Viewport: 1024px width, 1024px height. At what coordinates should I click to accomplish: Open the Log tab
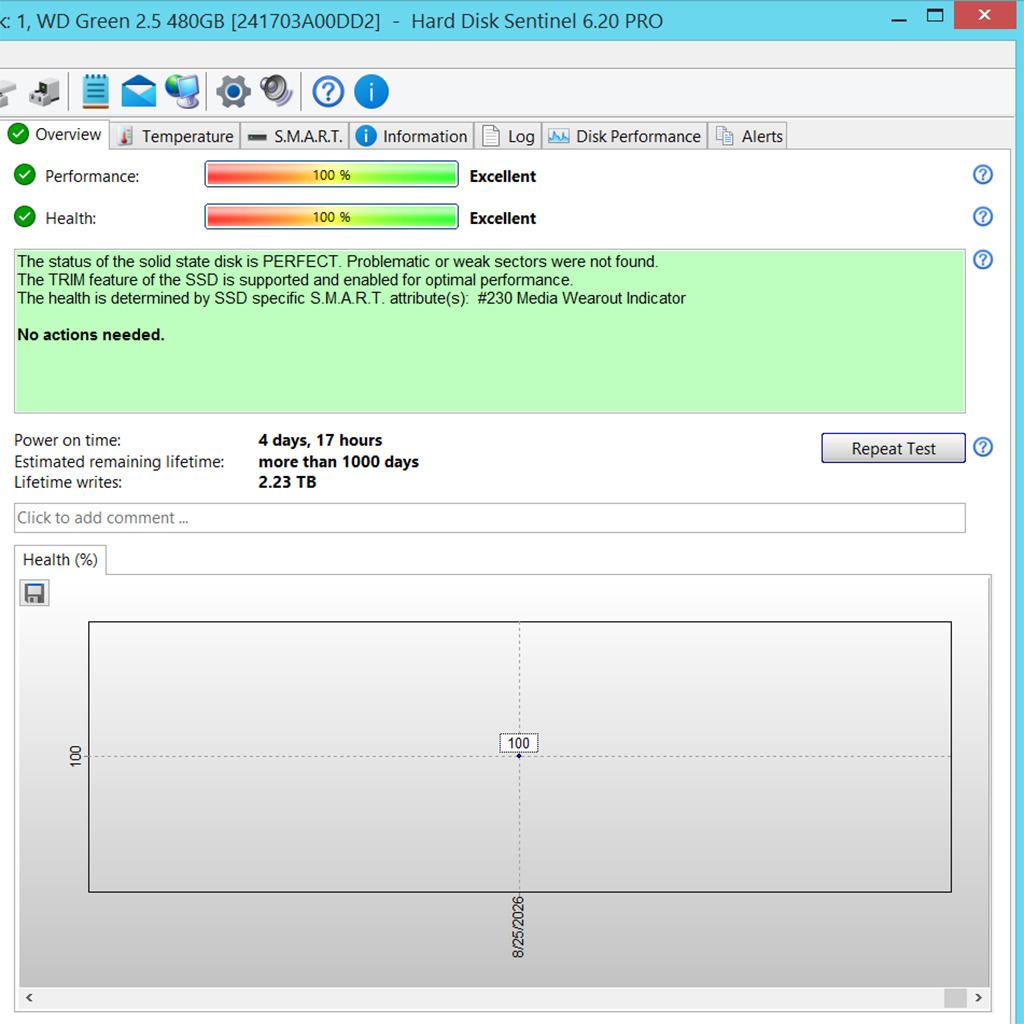tap(509, 136)
